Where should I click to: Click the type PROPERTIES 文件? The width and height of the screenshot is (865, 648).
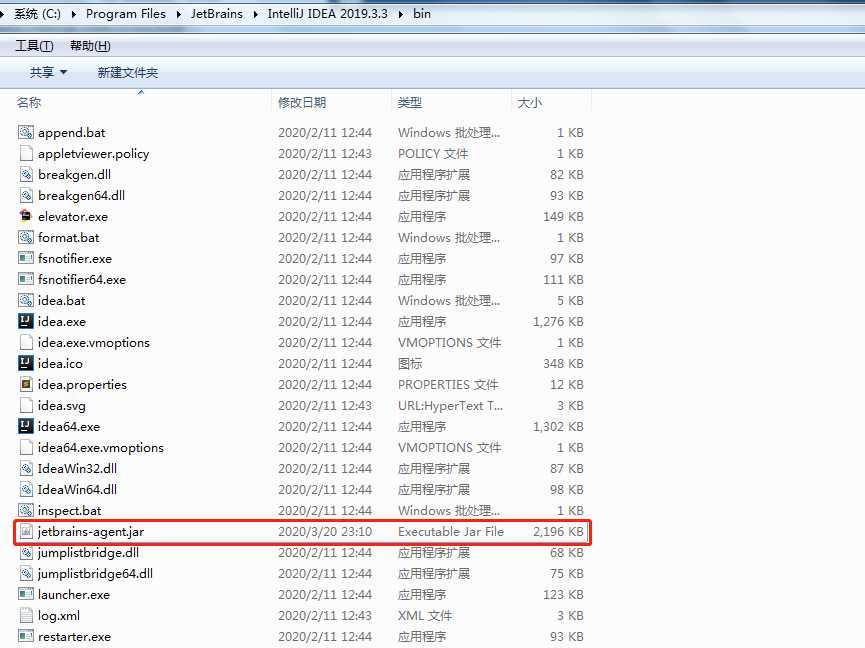click(448, 384)
